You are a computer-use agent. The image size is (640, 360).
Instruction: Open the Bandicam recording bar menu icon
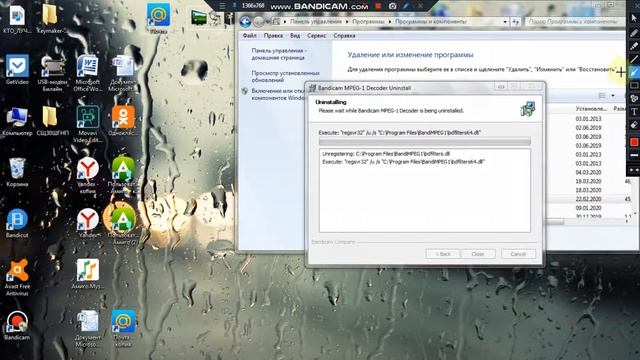[x=222, y=6]
